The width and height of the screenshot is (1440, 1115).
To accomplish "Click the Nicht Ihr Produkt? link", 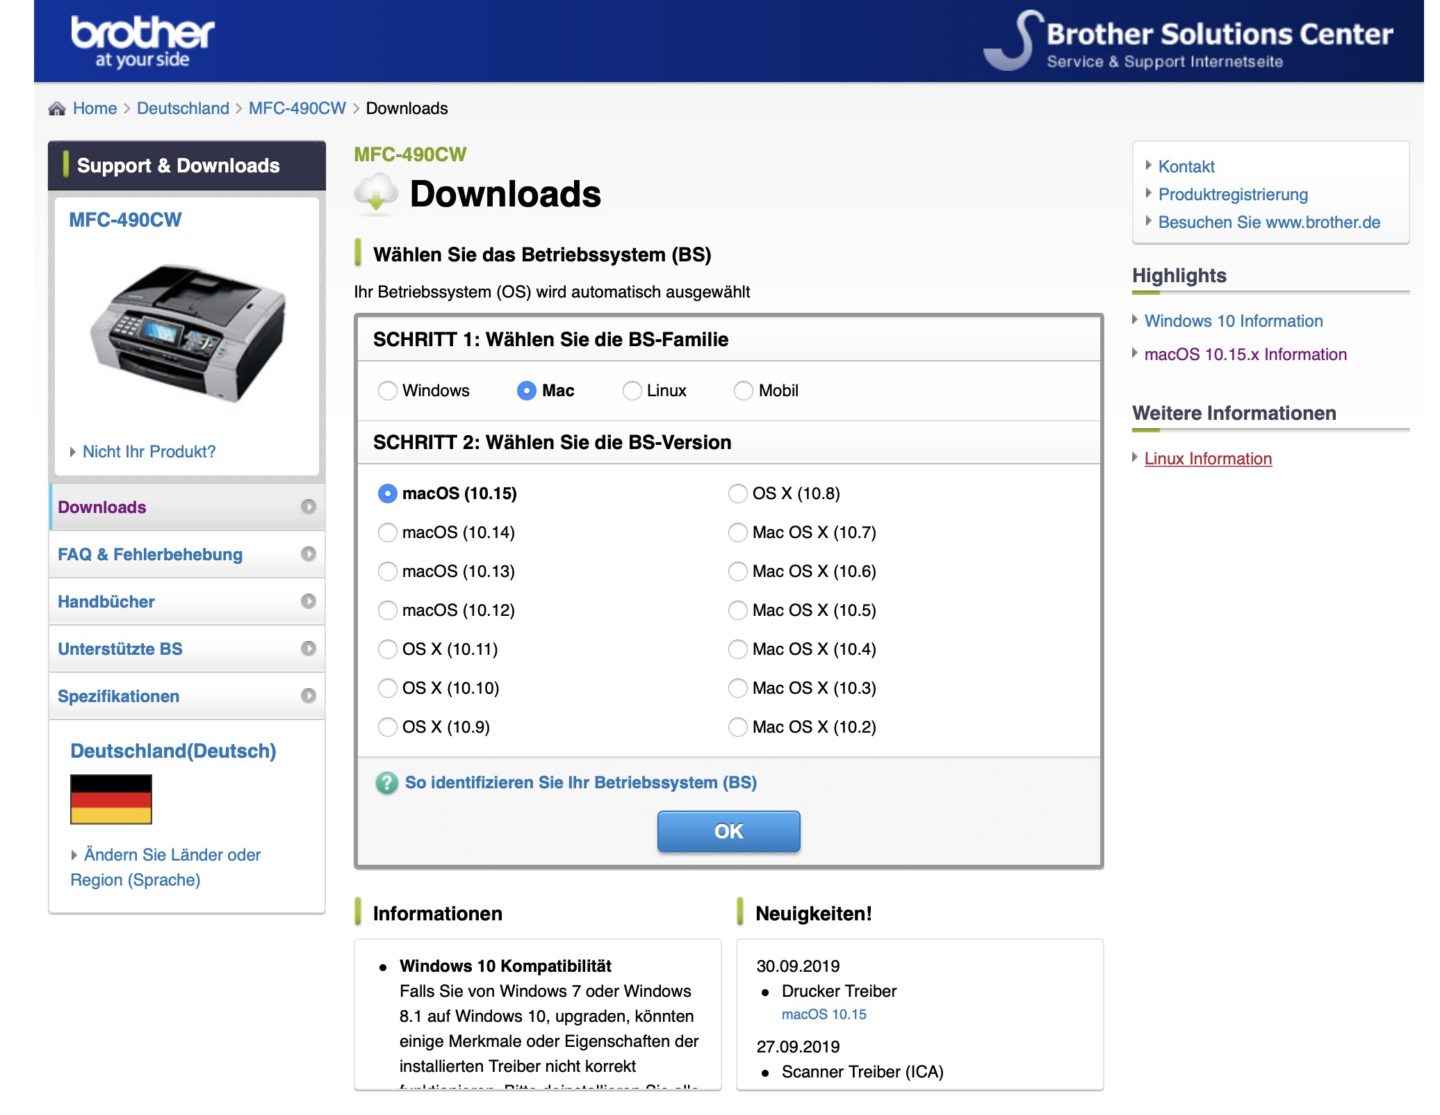I will point(149,452).
